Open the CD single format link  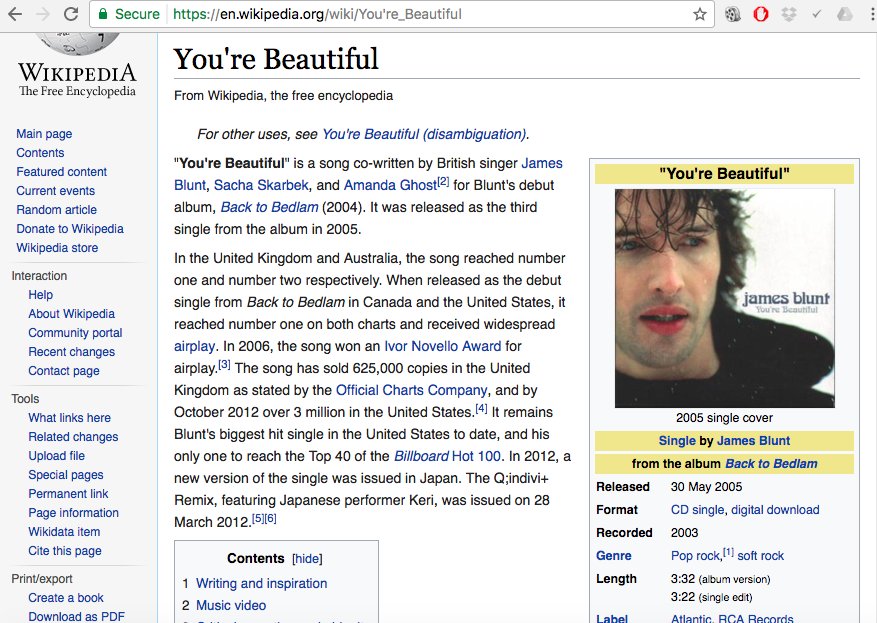(x=697, y=509)
